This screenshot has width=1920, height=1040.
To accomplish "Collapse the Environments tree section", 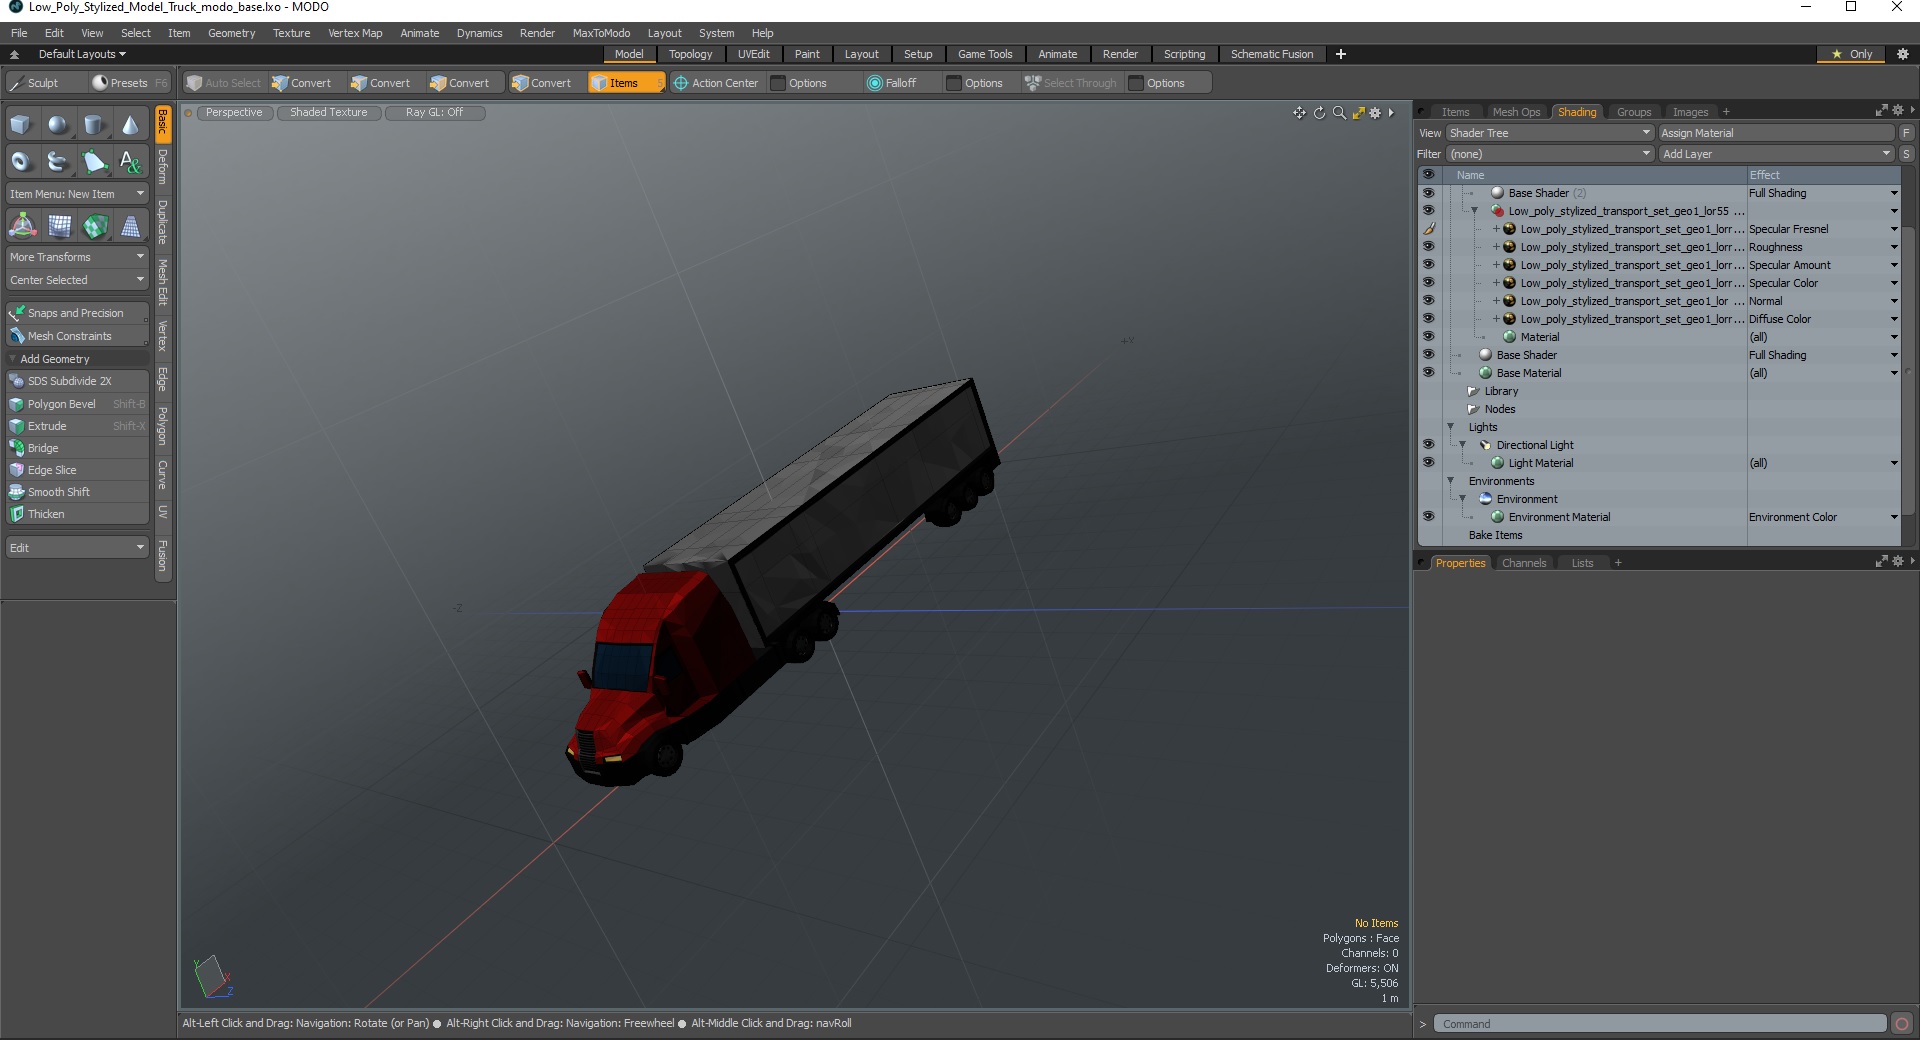I will tap(1451, 481).
